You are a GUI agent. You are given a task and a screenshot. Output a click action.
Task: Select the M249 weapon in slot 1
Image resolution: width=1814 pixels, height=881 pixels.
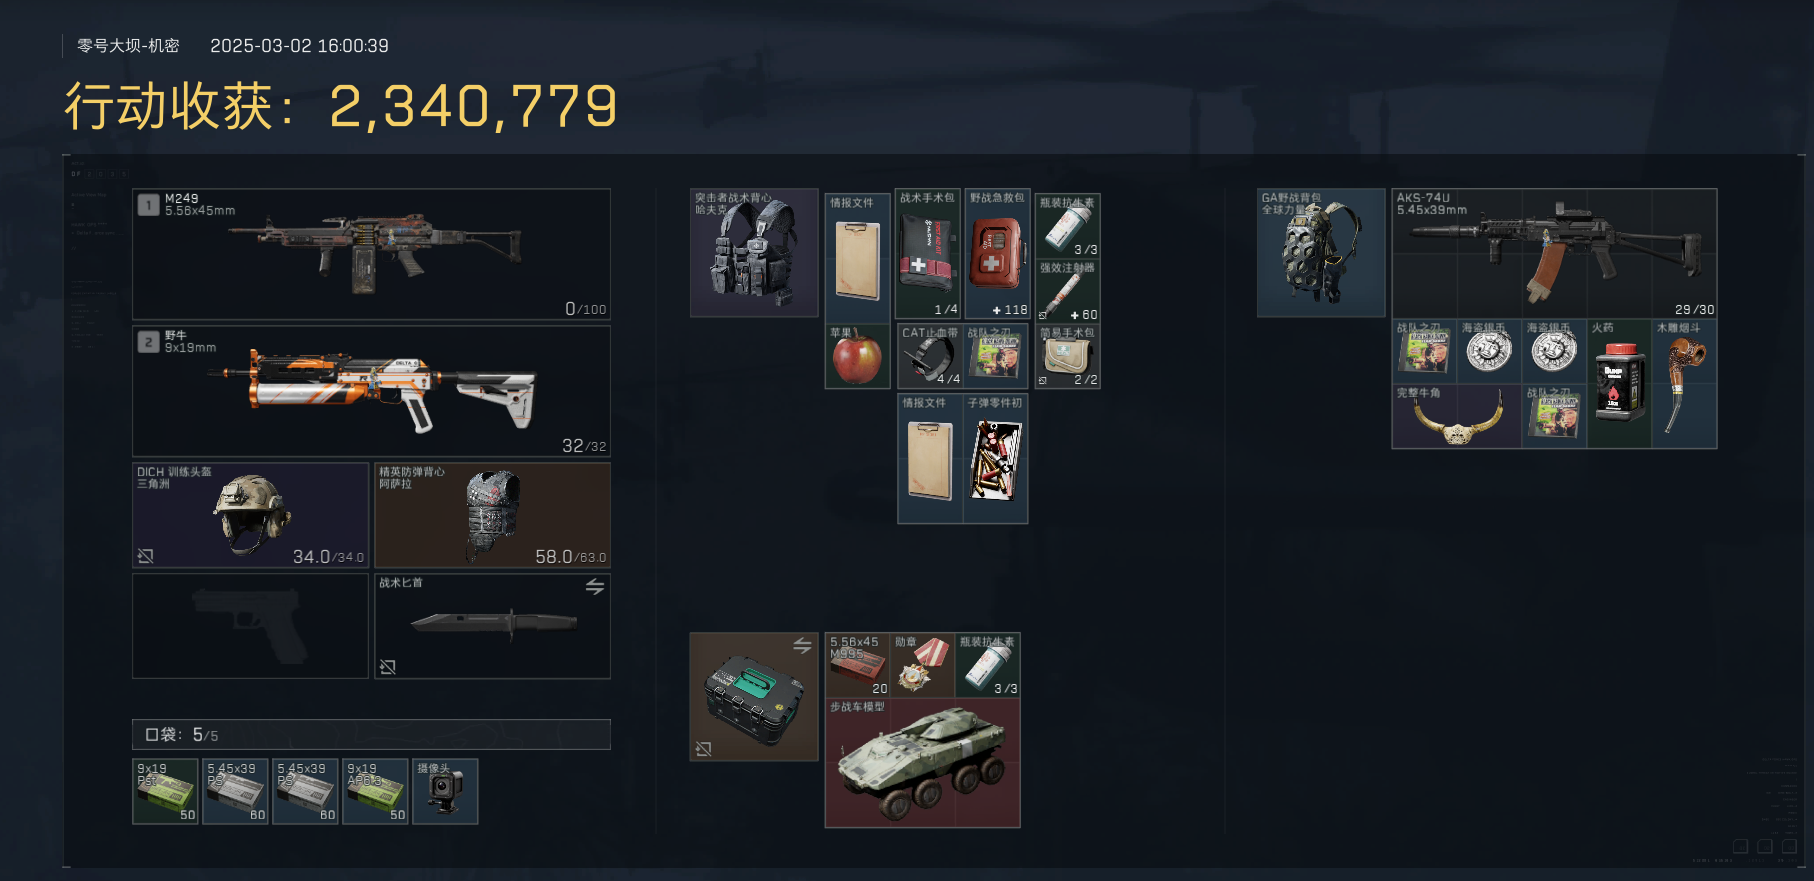pyautogui.click(x=371, y=254)
